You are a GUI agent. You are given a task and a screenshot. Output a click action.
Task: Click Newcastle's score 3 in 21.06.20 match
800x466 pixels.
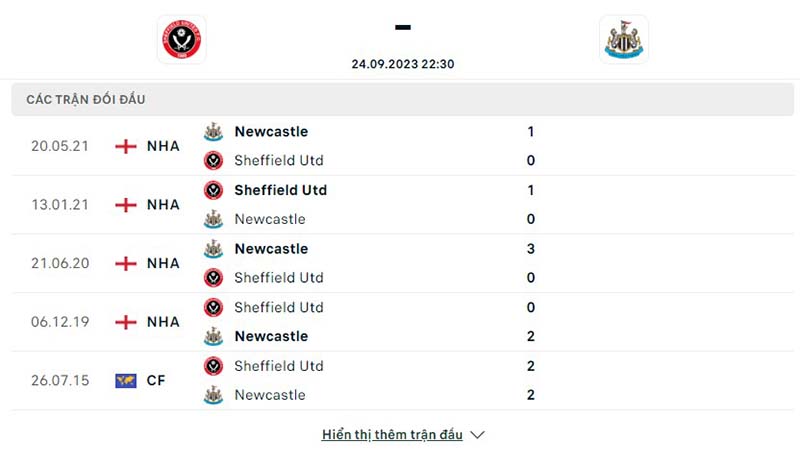point(531,249)
